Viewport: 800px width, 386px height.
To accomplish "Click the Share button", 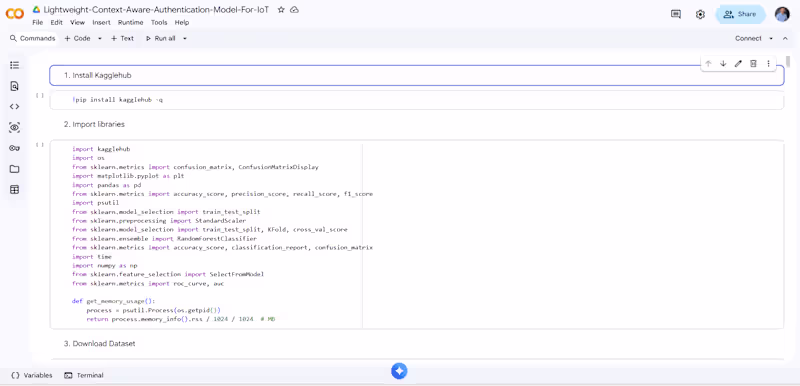I will click(740, 14).
